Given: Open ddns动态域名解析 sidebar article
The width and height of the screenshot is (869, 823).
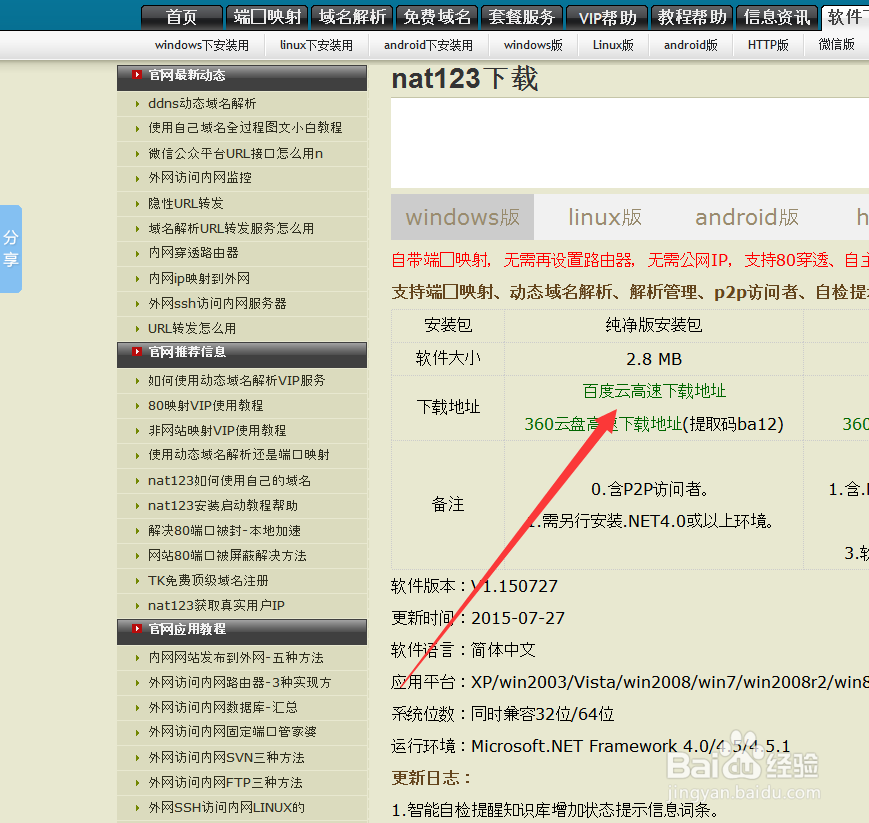Looking at the screenshot, I should (x=202, y=104).
